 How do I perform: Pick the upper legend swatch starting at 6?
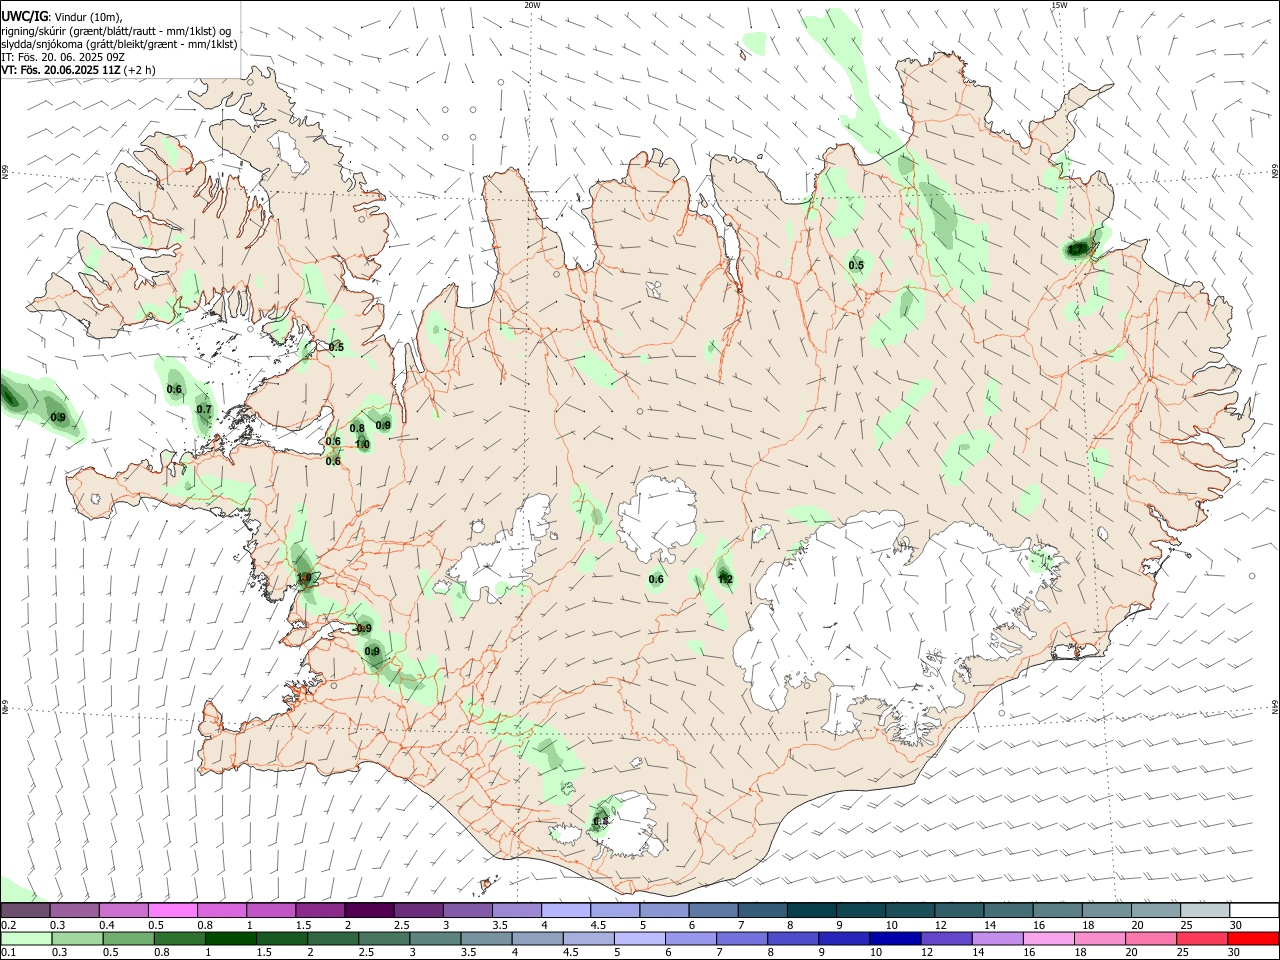coord(712,911)
